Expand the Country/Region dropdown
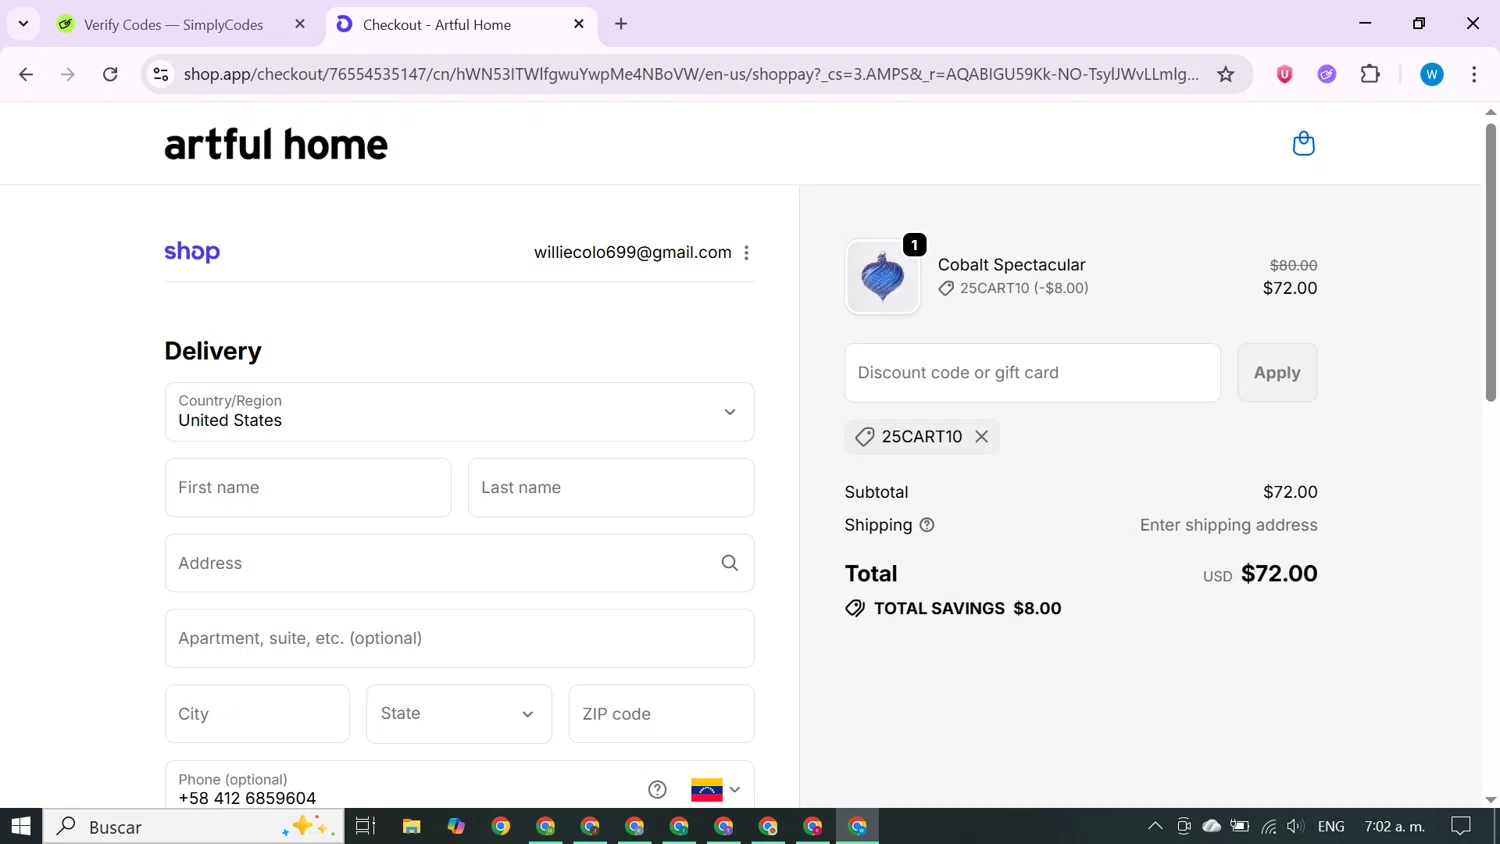This screenshot has height=844, width=1500. (459, 412)
